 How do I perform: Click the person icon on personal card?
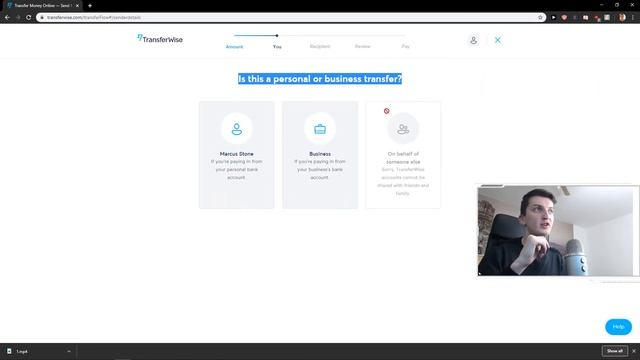237,129
